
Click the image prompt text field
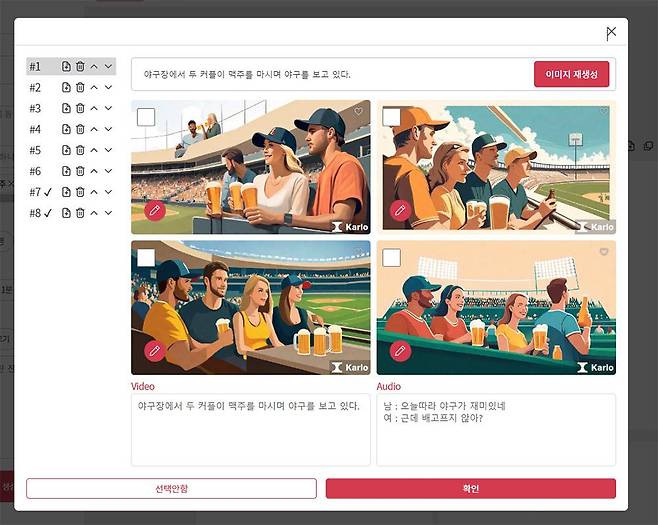[x=332, y=74]
